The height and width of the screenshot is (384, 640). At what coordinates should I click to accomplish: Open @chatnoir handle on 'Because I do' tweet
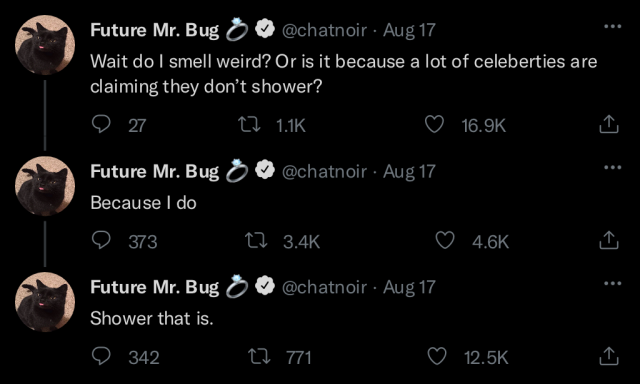(324, 171)
